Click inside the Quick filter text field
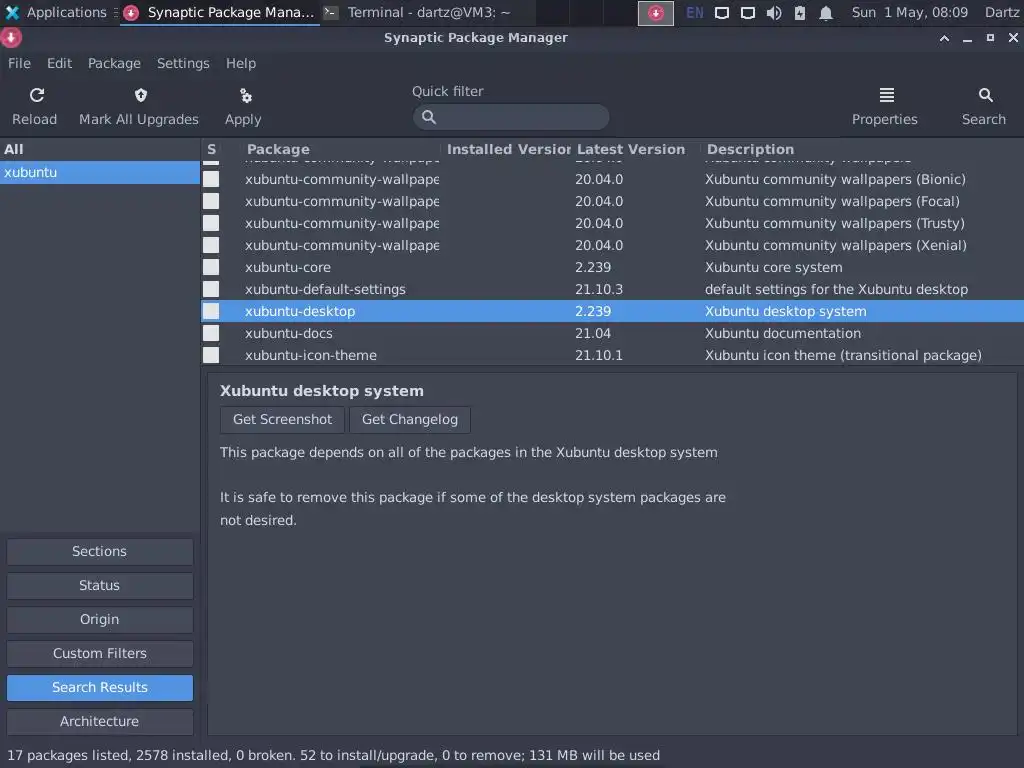1024x768 pixels. tap(511, 117)
